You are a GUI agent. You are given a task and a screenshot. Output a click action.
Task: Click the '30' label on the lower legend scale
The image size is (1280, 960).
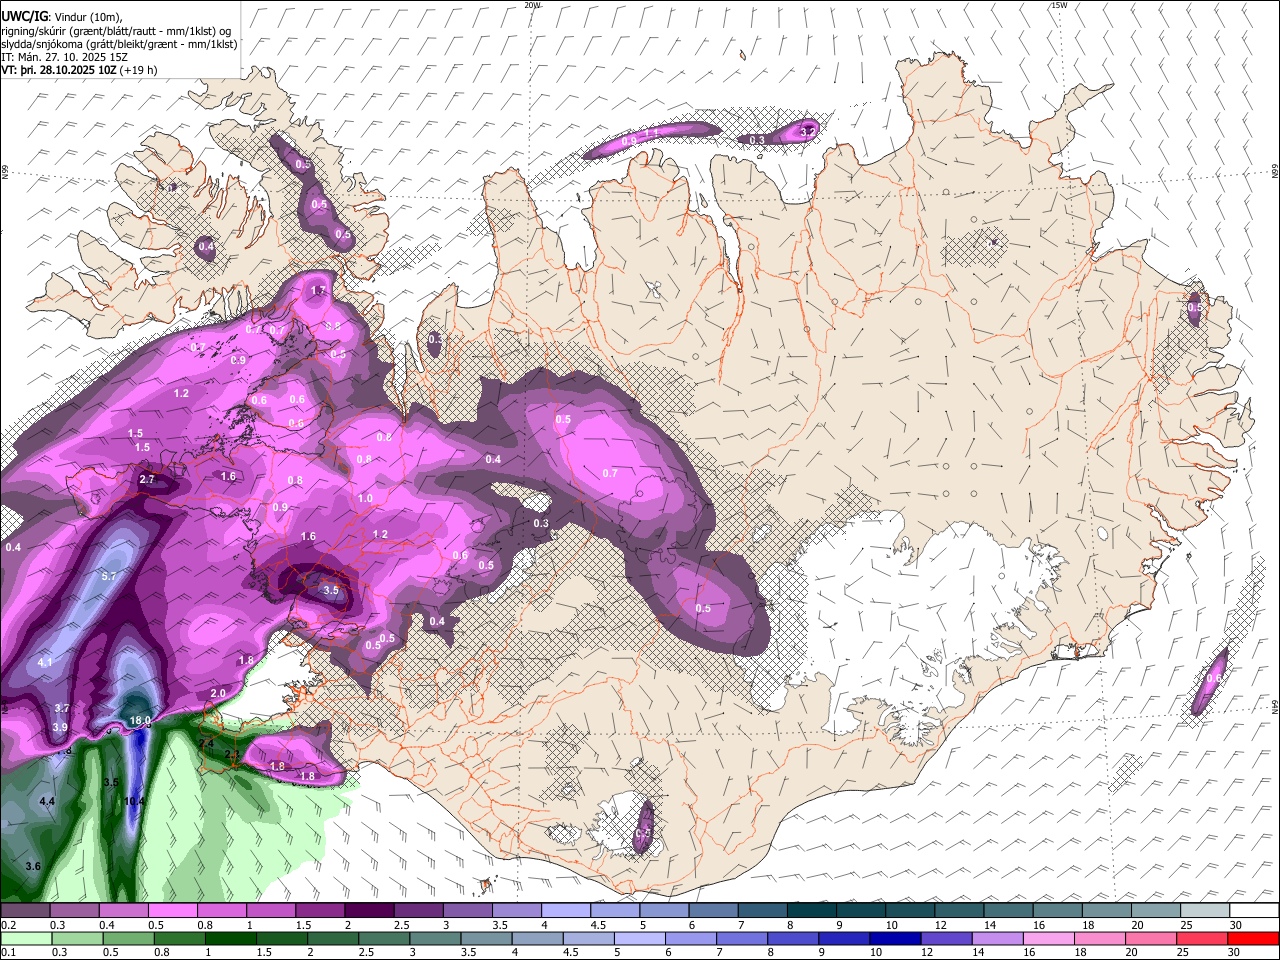(1236, 953)
